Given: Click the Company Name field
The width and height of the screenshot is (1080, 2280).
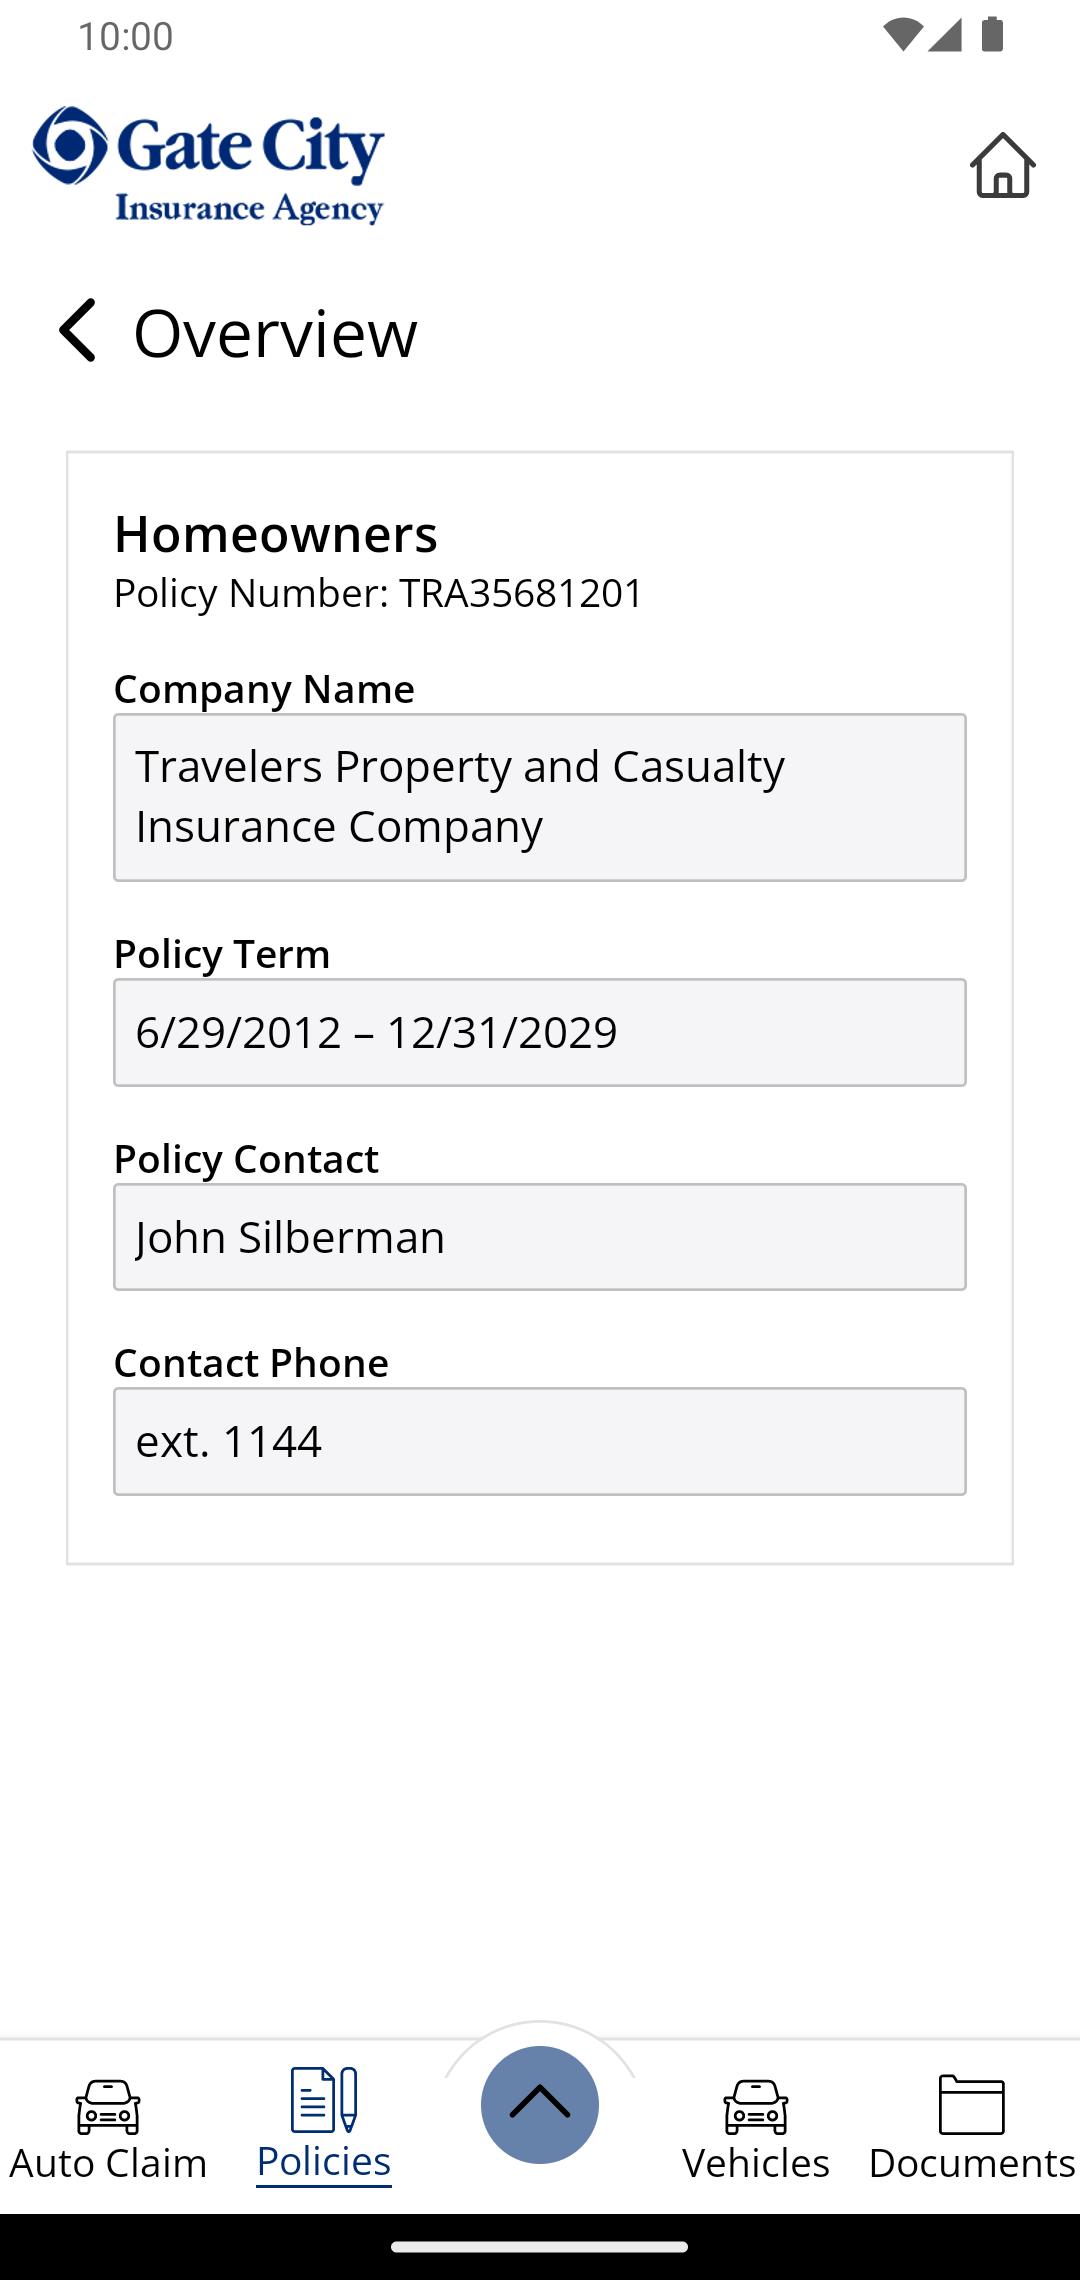Looking at the screenshot, I should point(540,797).
